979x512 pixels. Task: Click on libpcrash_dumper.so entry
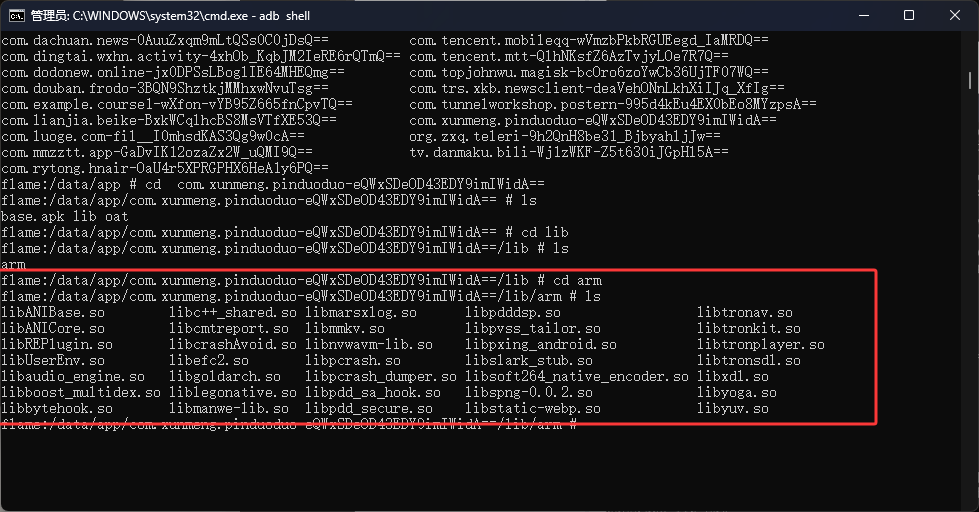(381, 377)
